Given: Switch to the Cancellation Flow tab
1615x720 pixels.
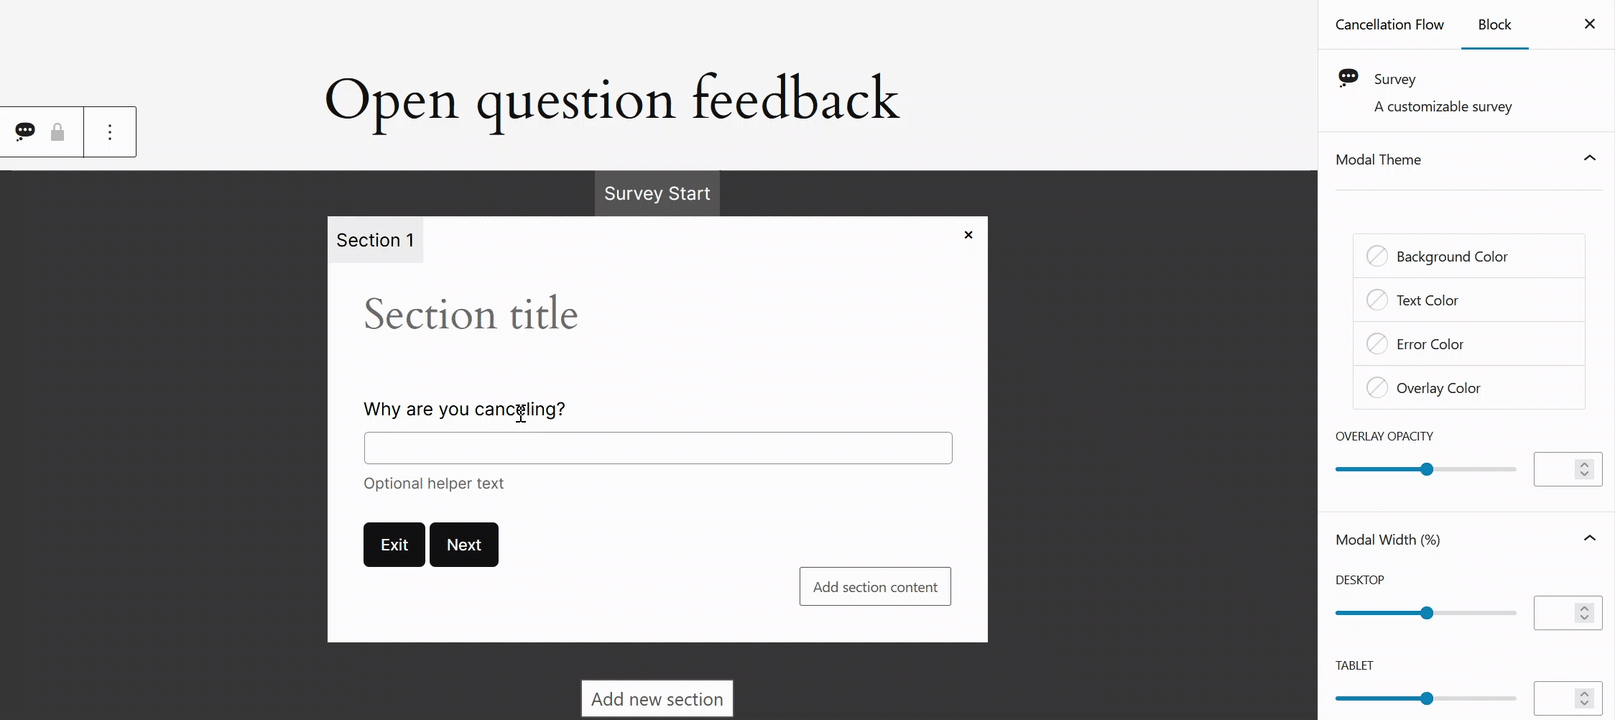Looking at the screenshot, I should click(x=1389, y=25).
